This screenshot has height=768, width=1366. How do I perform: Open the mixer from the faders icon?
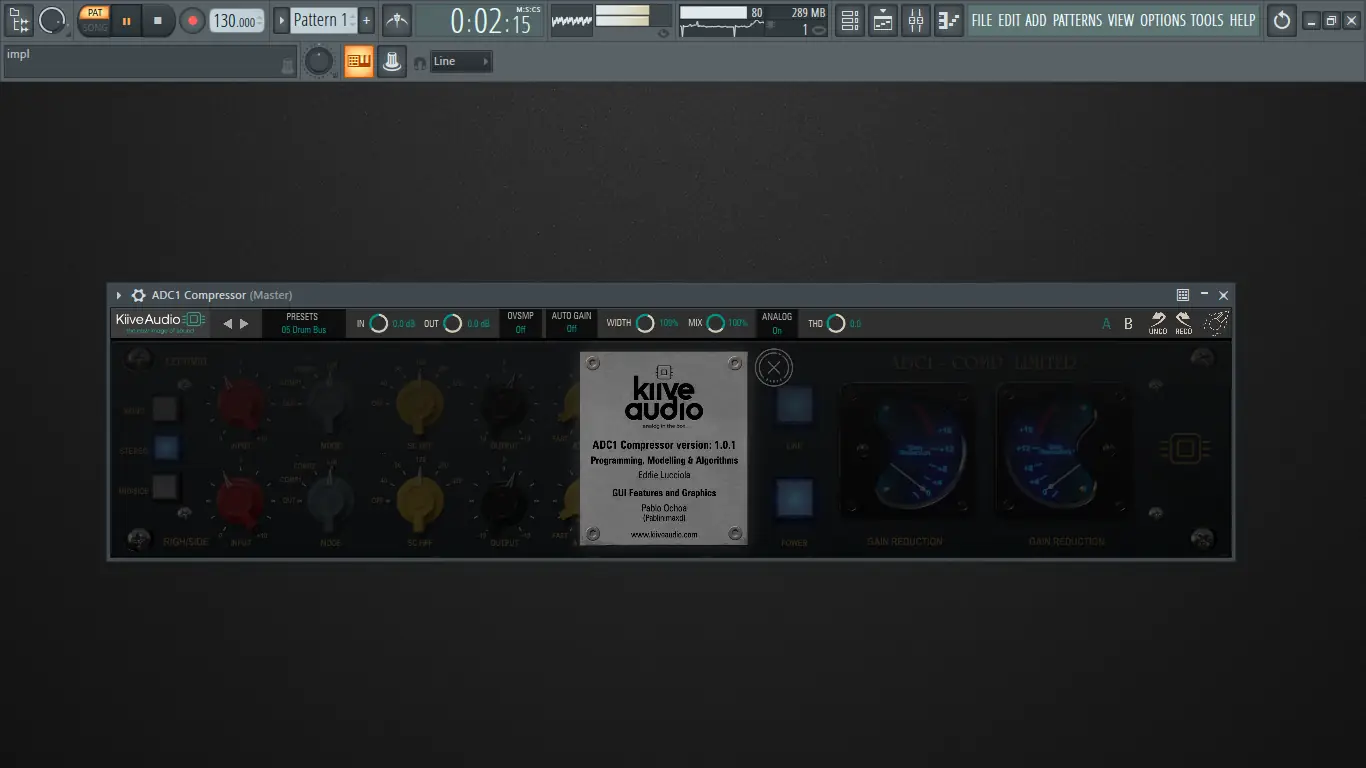click(x=915, y=20)
